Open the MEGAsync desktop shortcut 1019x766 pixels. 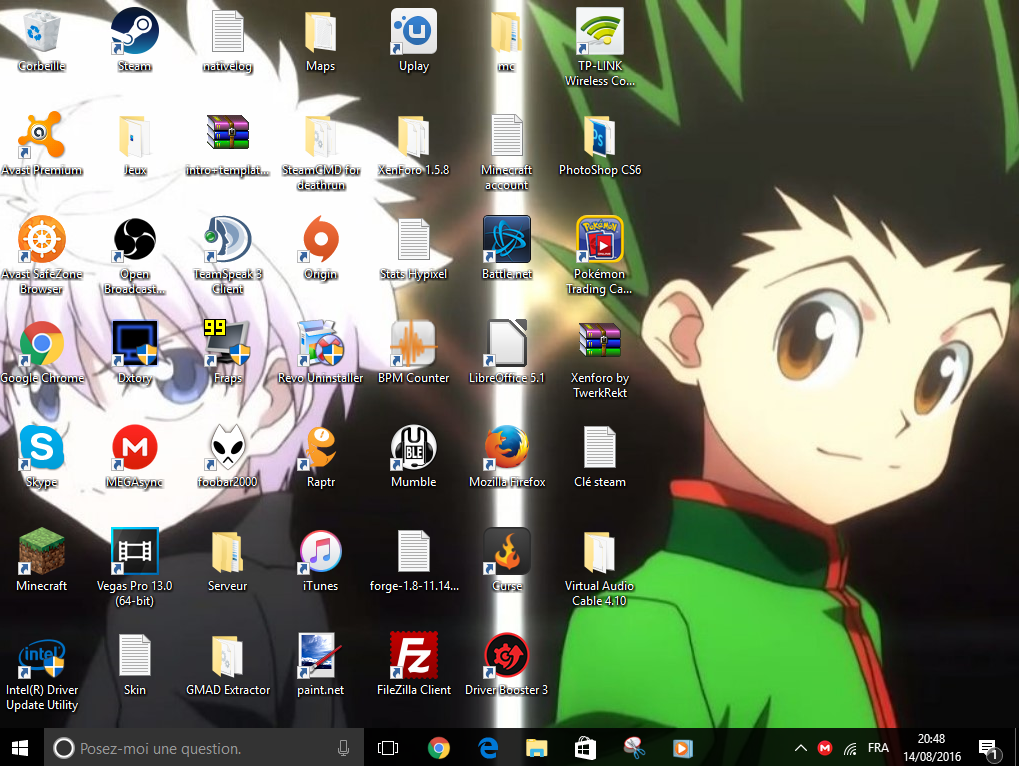[x=135, y=447]
